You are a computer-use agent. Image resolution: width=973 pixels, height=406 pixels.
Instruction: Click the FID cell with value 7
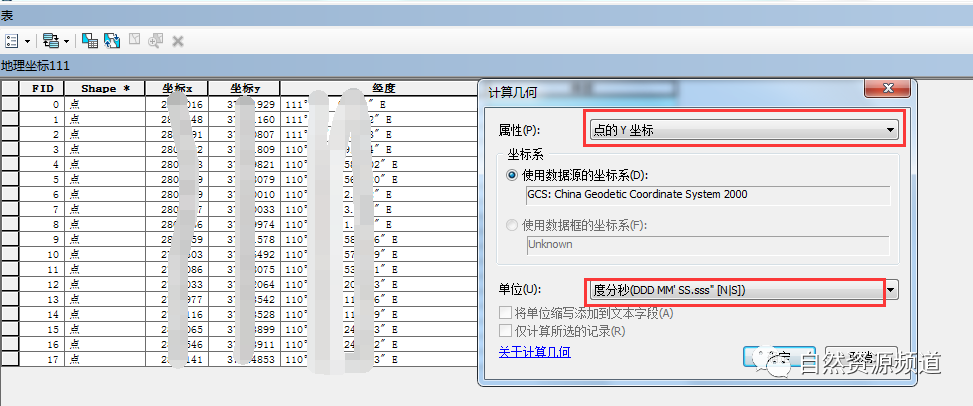(x=42, y=209)
